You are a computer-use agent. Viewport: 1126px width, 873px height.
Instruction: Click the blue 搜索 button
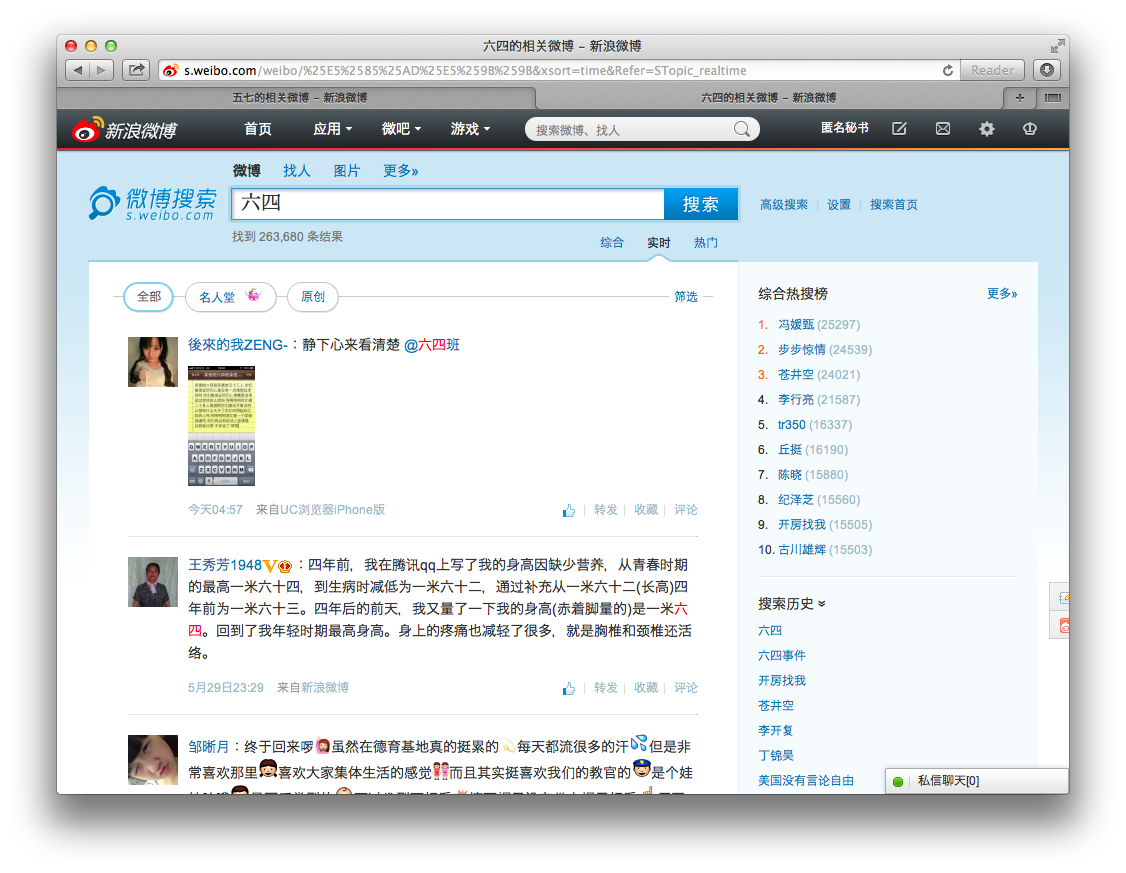pos(700,204)
